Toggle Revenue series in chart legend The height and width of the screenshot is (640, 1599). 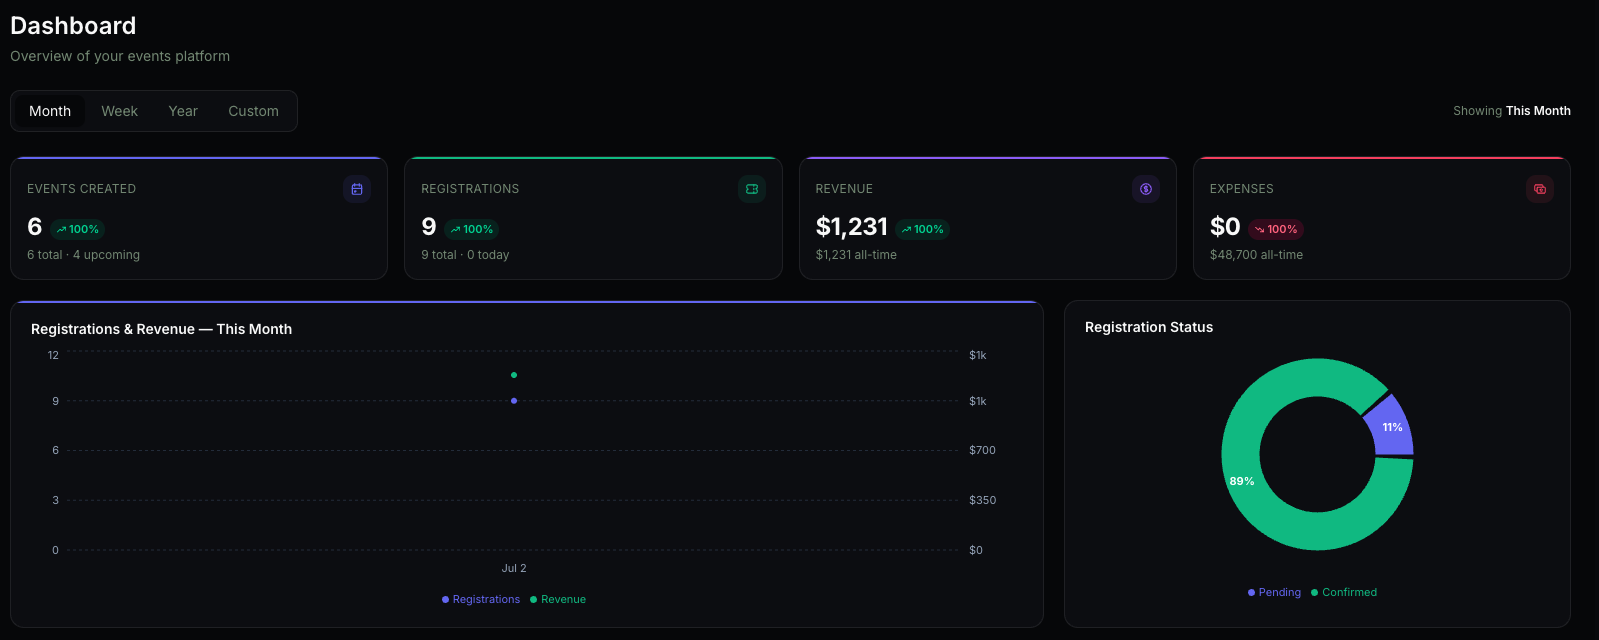(558, 599)
